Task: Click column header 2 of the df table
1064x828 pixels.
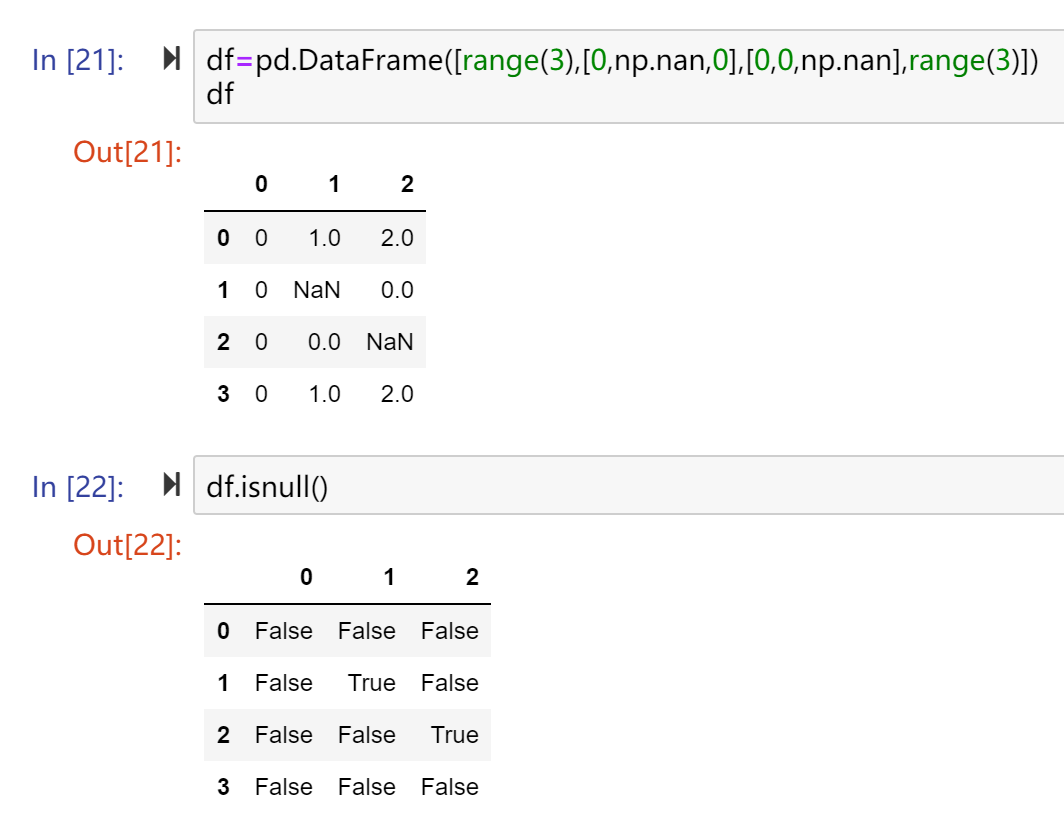Action: point(407,184)
